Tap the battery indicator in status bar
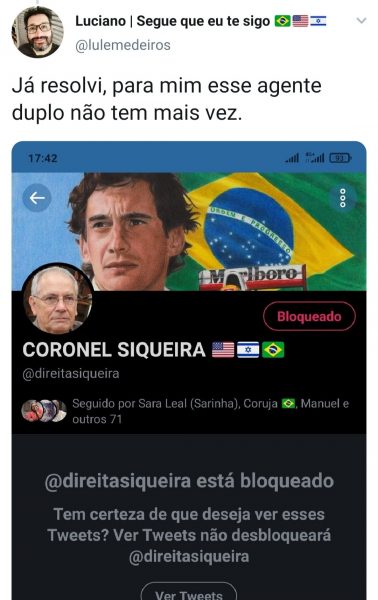 point(340,158)
